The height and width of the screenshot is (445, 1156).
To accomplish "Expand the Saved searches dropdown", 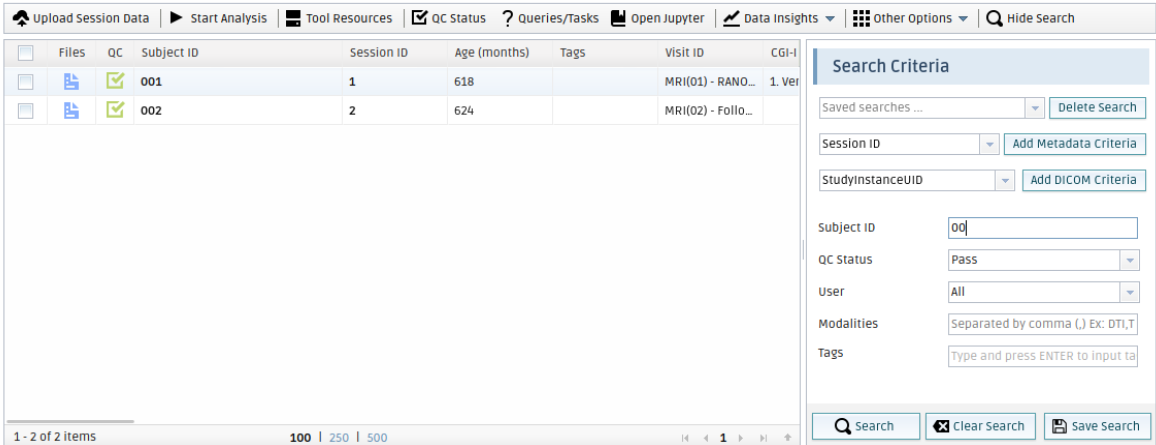I will click(1033, 108).
